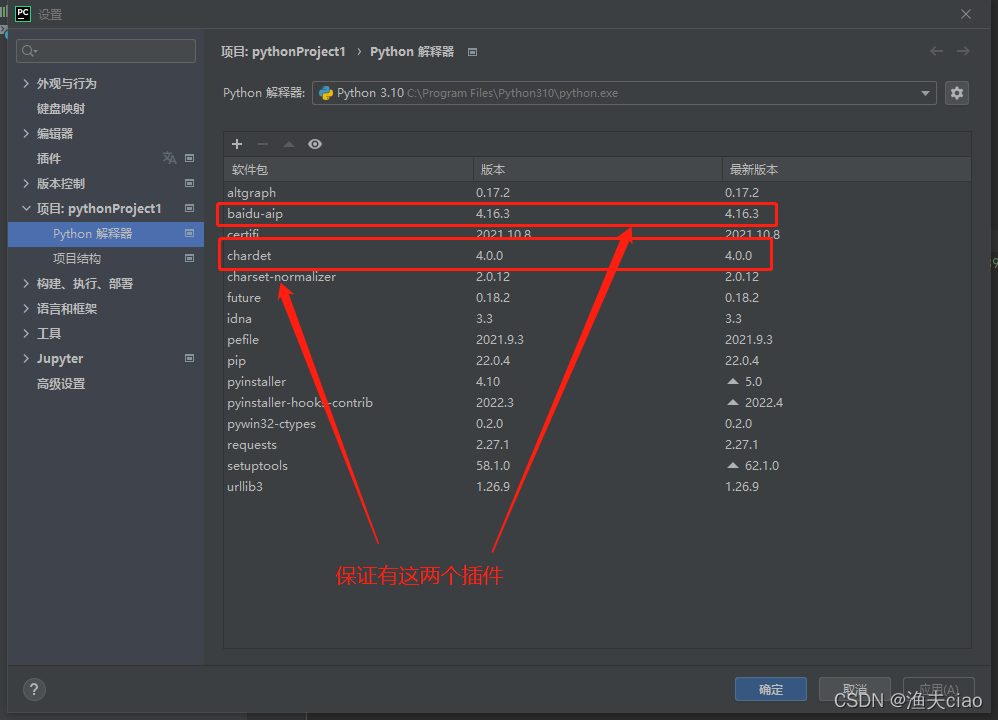Close the settings dialog
Image resolution: width=998 pixels, height=720 pixels.
click(966, 14)
